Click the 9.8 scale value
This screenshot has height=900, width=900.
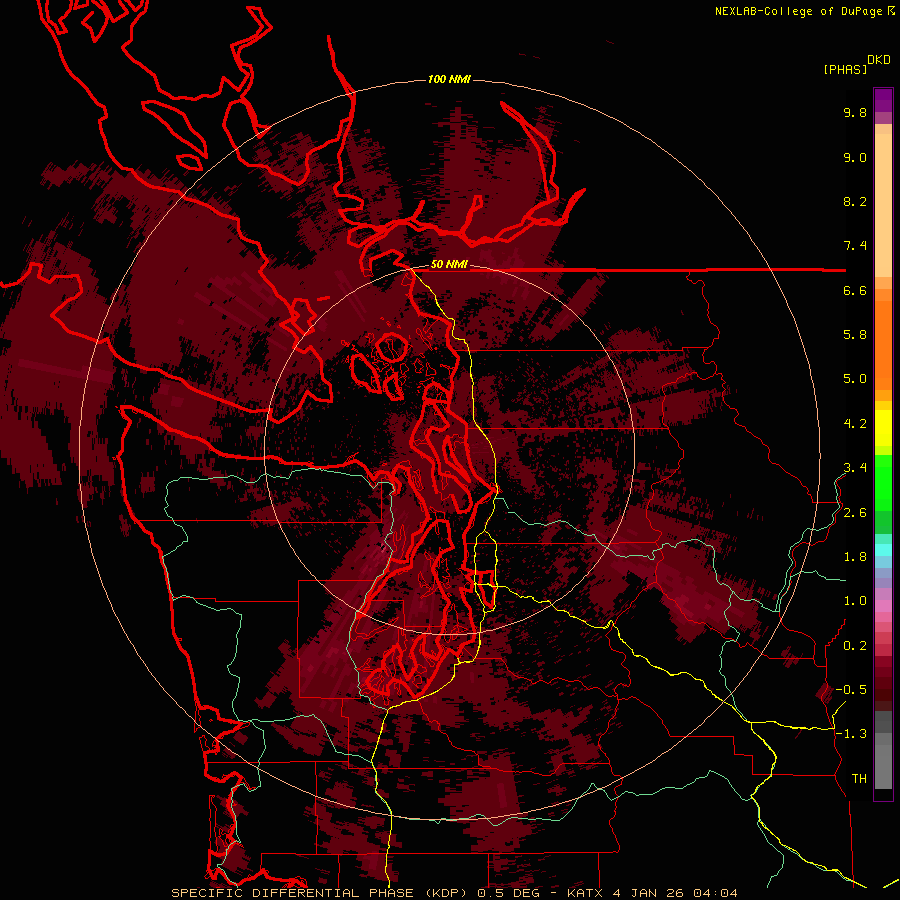855,112
